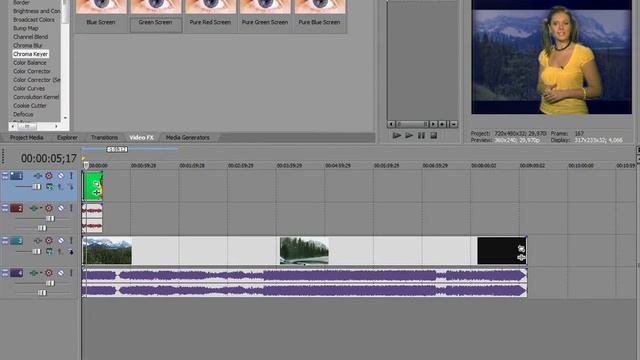Image resolution: width=640 pixels, height=360 pixels.
Task: Stop trimmer playback
Action: click(x=433, y=136)
